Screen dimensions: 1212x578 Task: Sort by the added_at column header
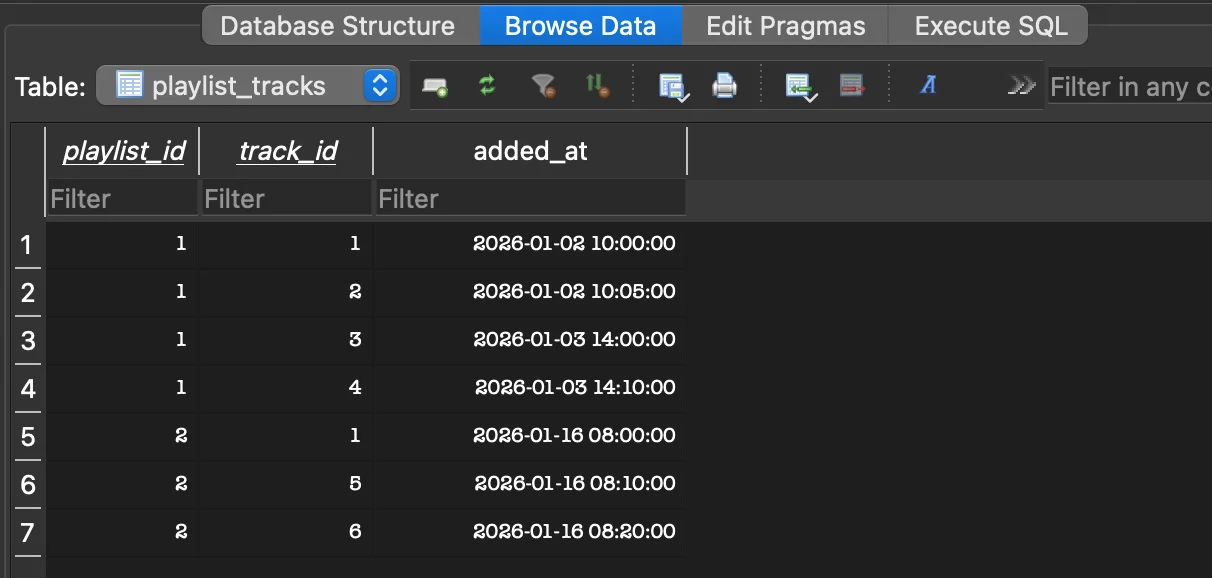tap(530, 151)
